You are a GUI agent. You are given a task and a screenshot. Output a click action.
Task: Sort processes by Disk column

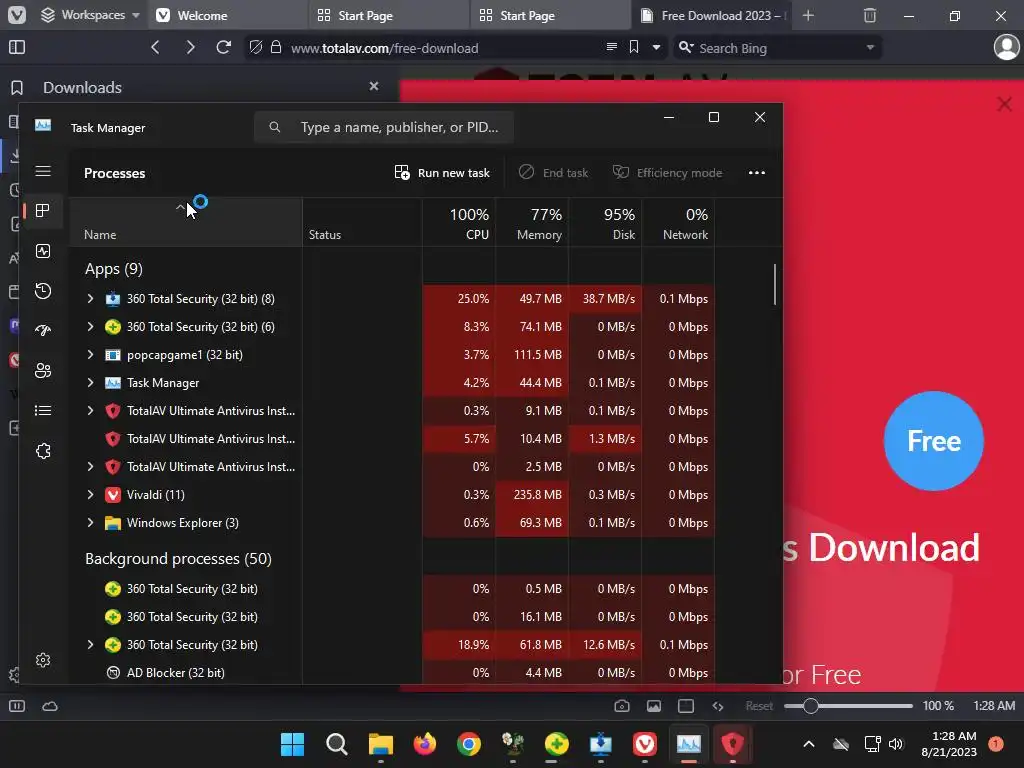click(x=605, y=223)
